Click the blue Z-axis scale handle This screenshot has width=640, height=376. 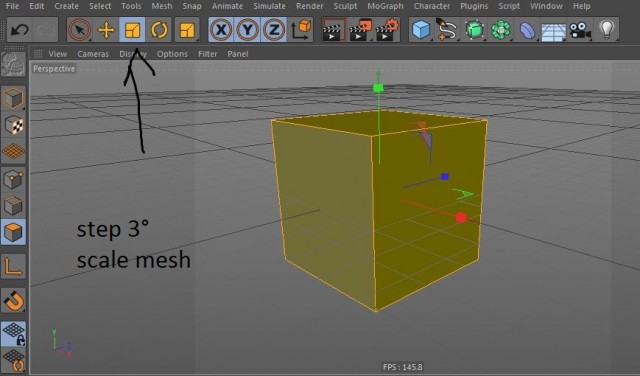click(x=445, y=177)
